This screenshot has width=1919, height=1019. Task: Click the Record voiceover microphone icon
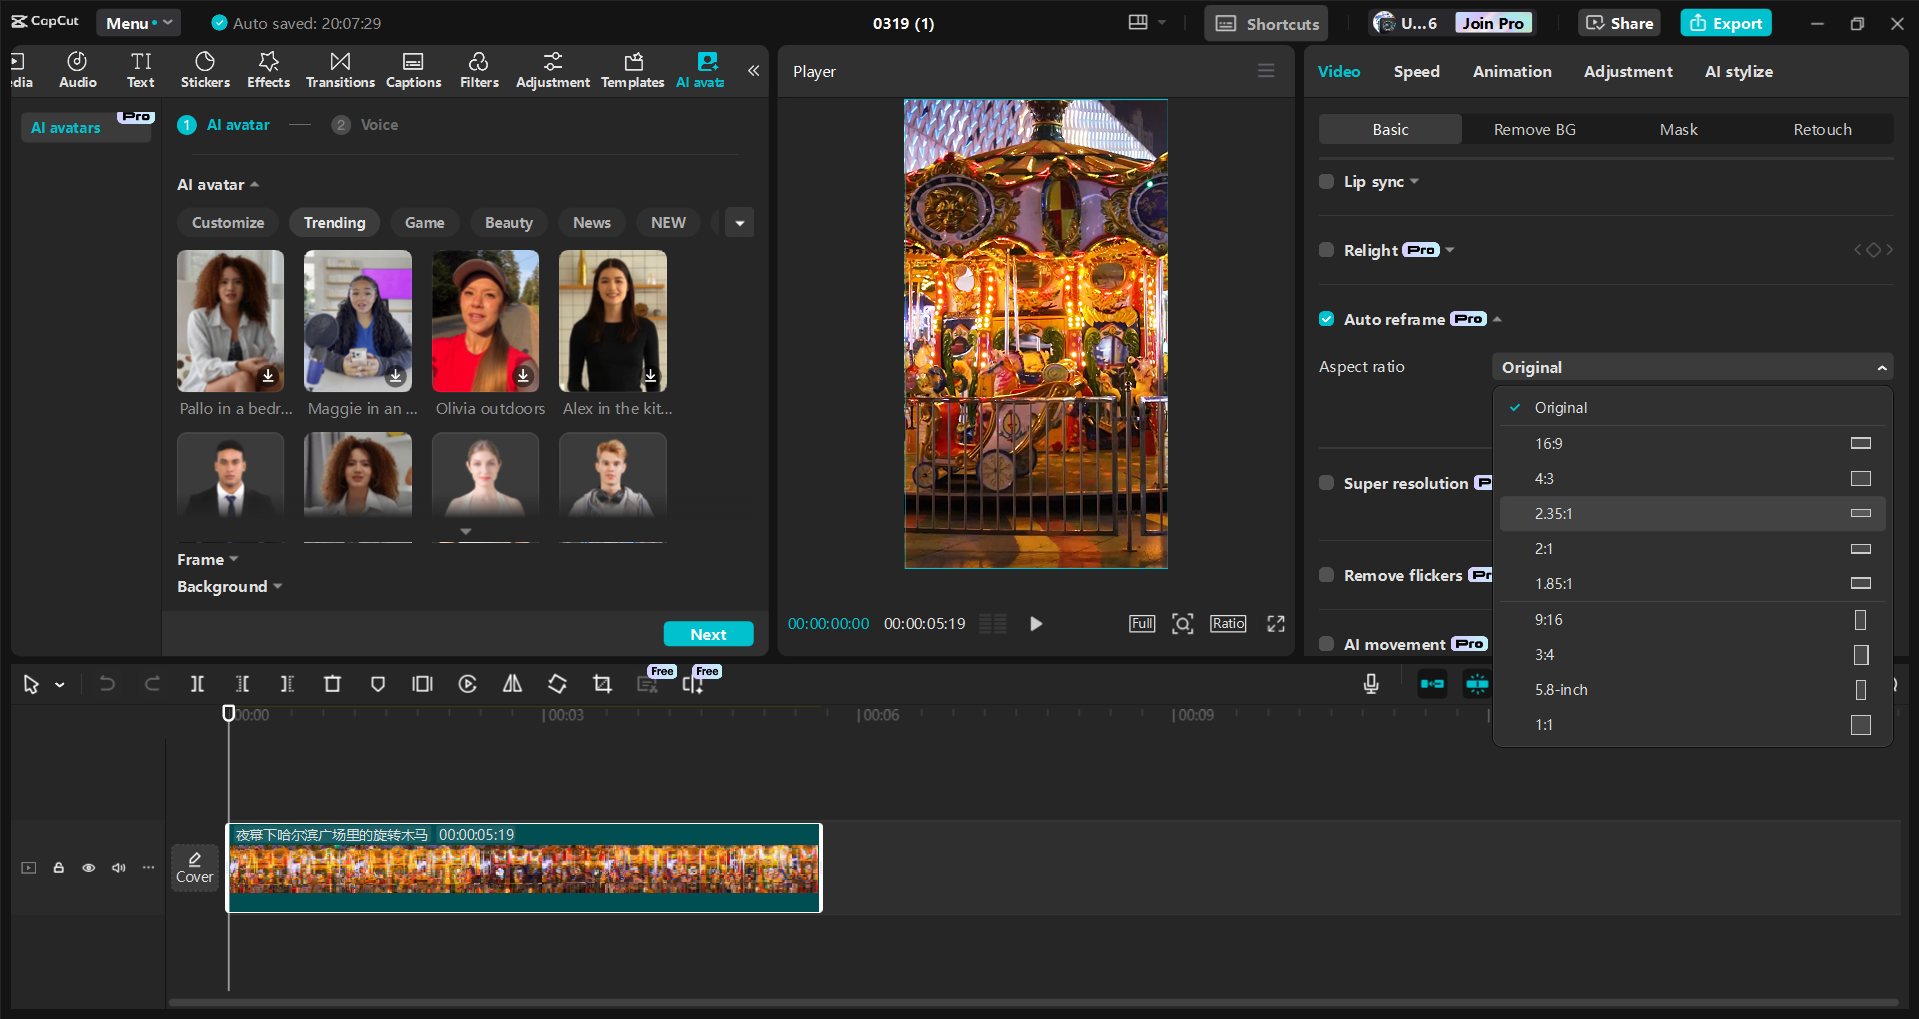coord(1370,684)
